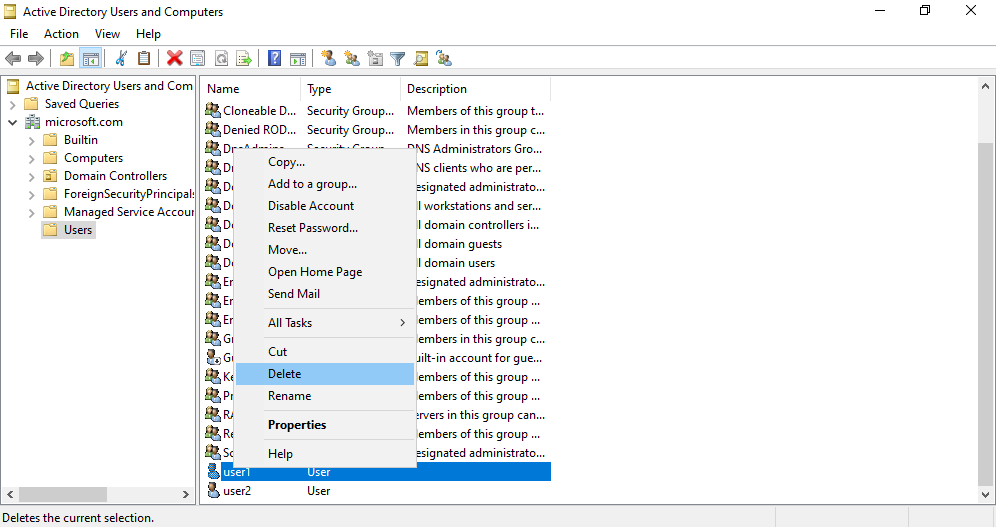This screenshot has width=996, height=527.
Task: Select the user2 row in list
Action: pos(377,491)
